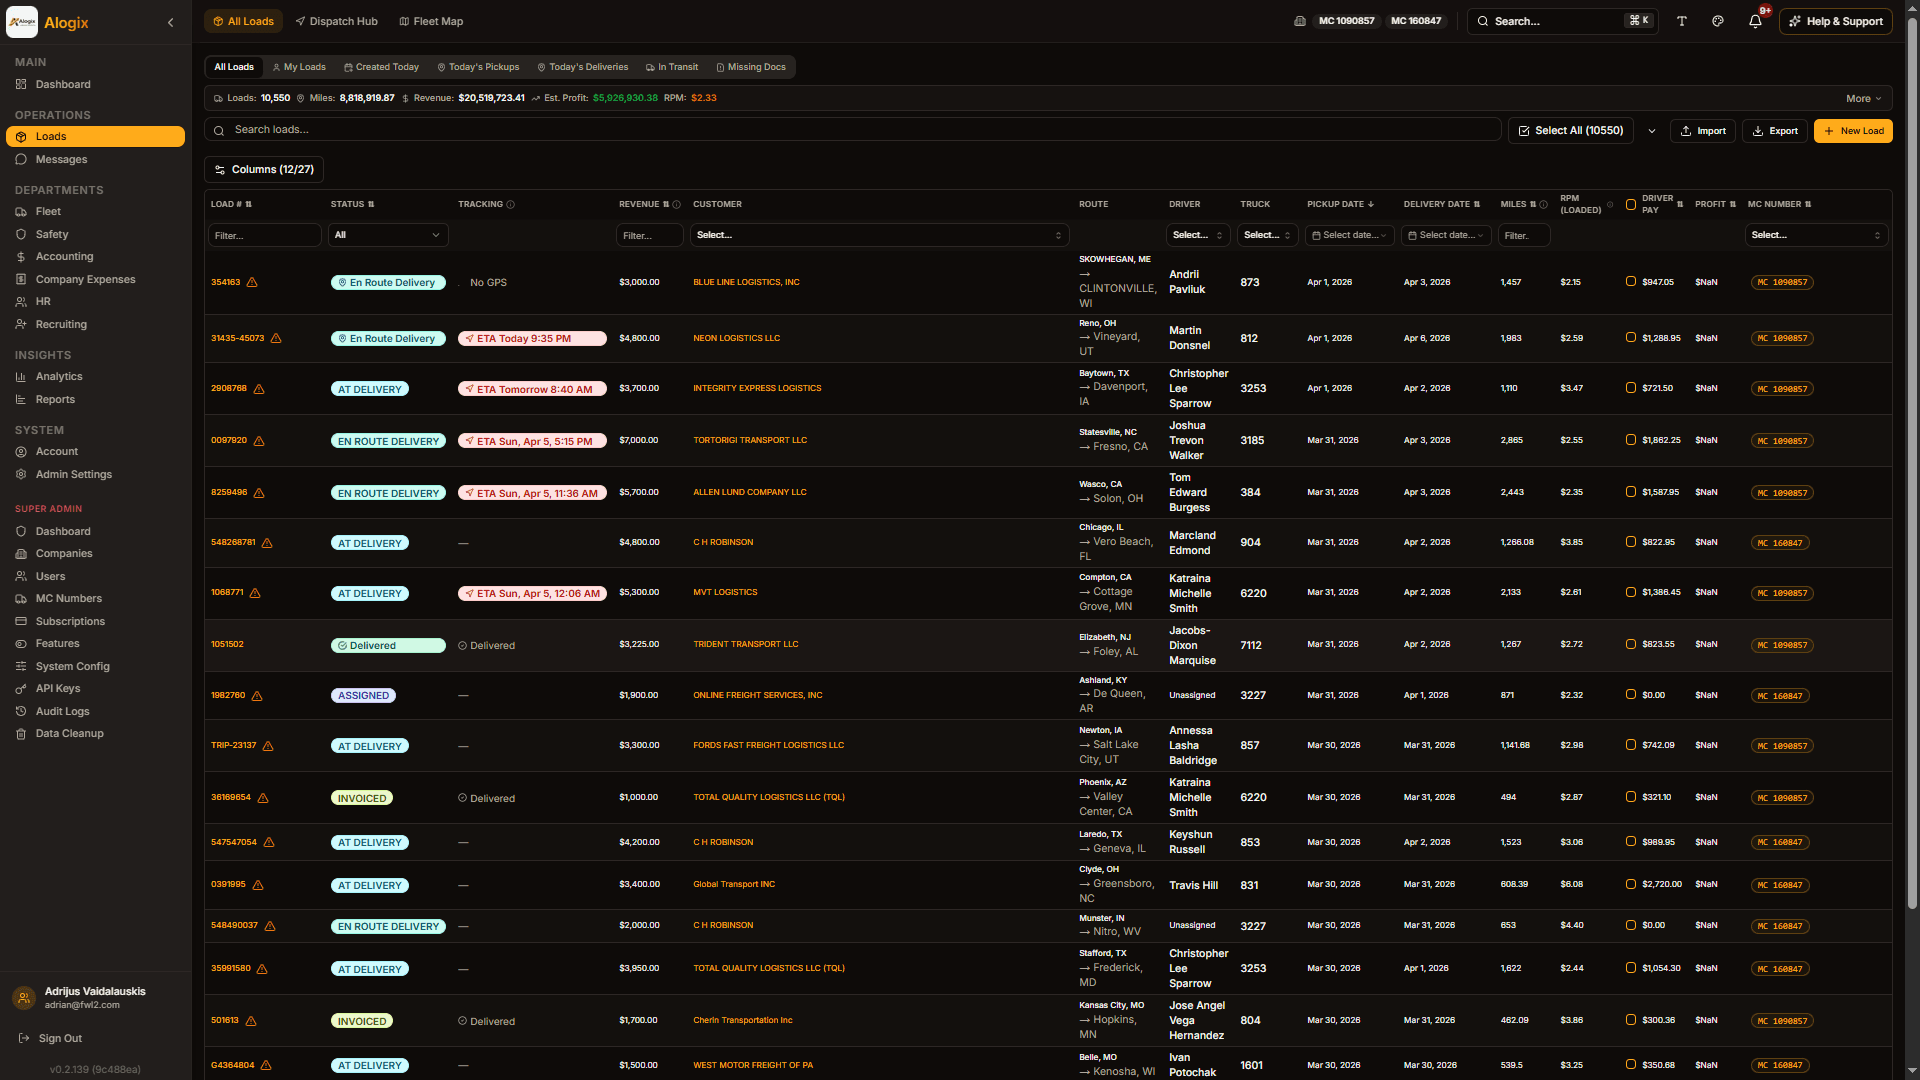Open the status filter dropdown
The height and width of the screenshot is (1080, 1920).
tap(388, 236)
